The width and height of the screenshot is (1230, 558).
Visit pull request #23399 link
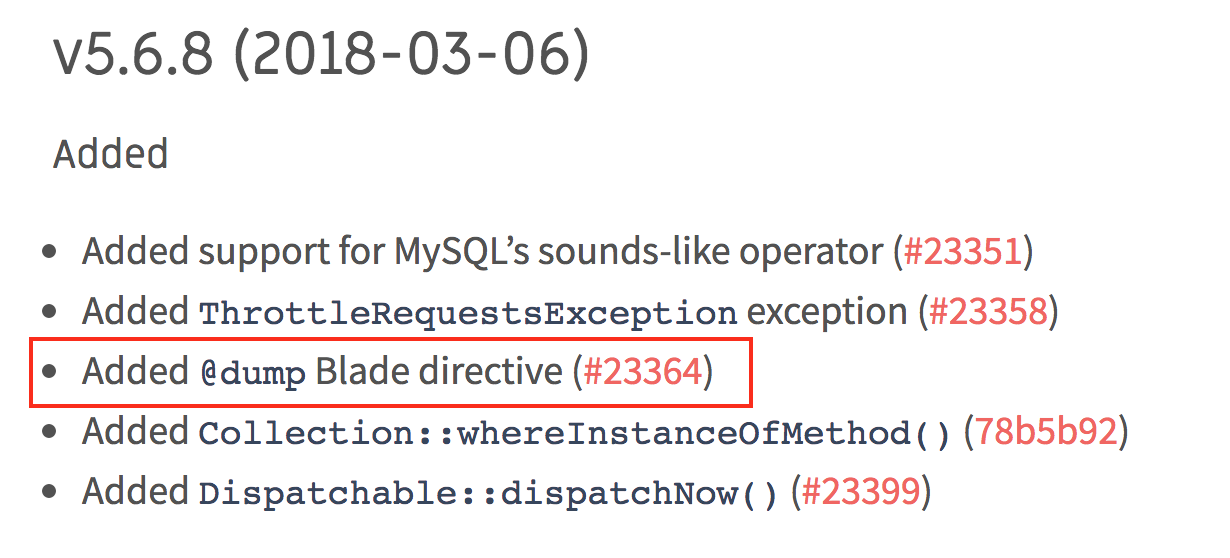tap(860, 492)
